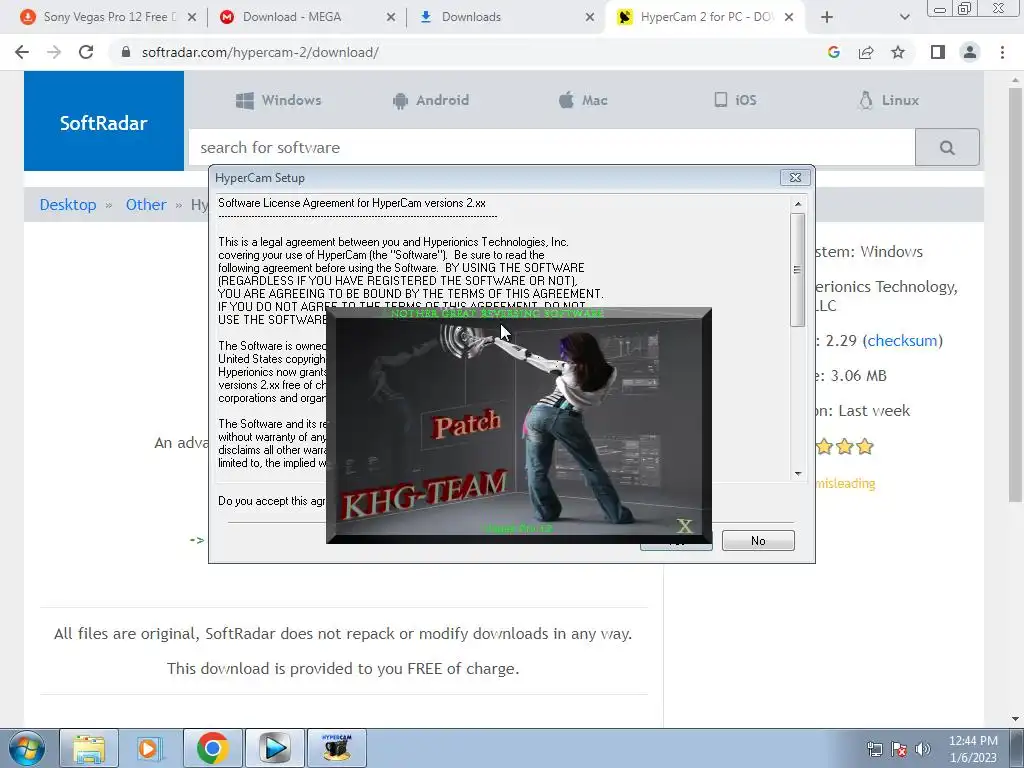Viewport: 1024px width, 768px height.
Task: Close the Download - MEGA tab
Action: 391,17
